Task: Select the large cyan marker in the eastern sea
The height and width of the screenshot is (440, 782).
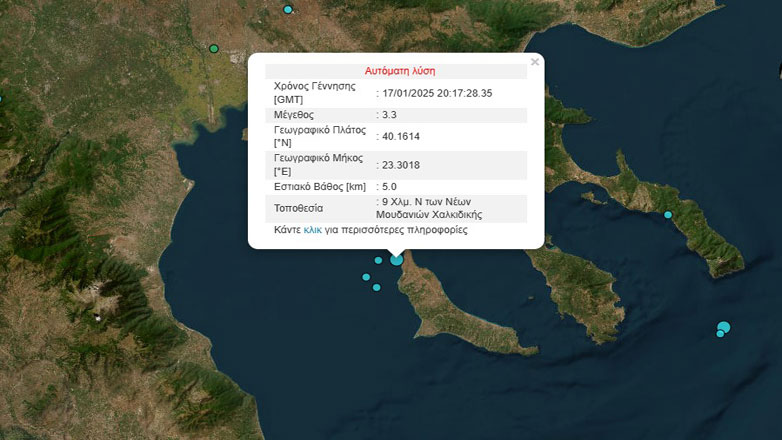Action: (x=724, y=327)
